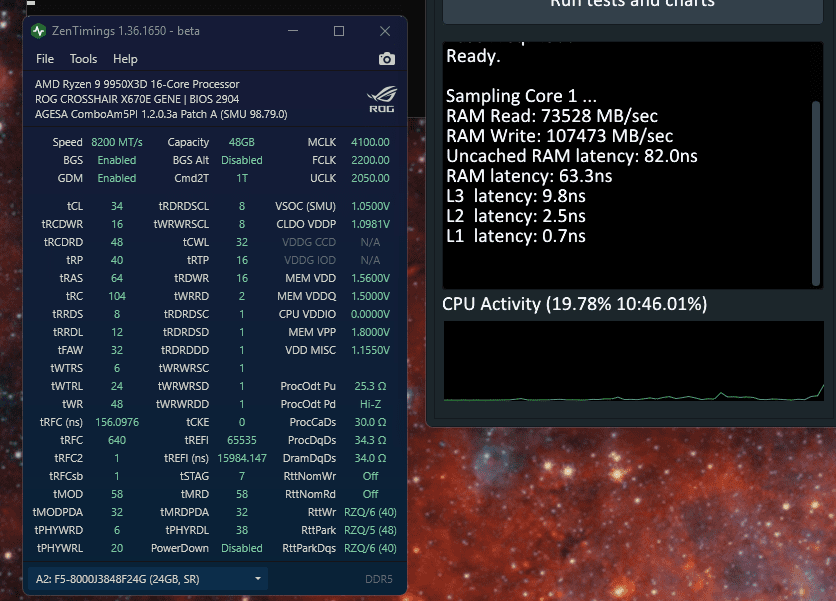Expand the A2 memory module dropdown

pos(259,578)
